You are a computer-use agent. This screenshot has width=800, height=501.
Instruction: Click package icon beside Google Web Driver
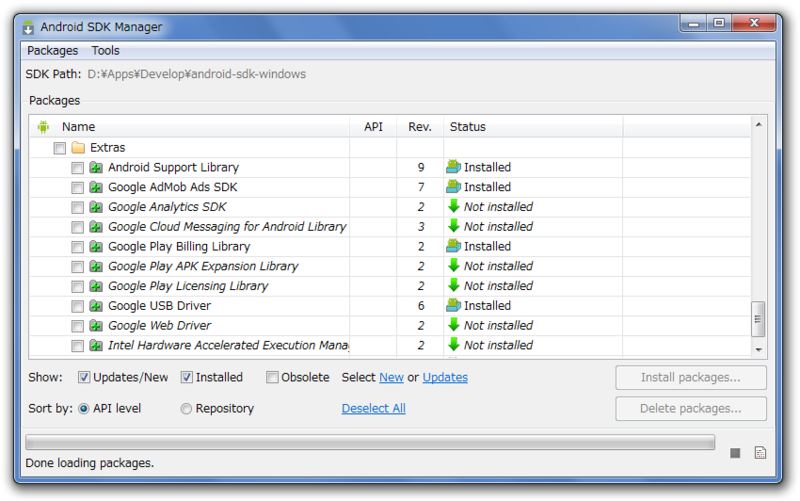pyautogui.click(x=96, y=325)
